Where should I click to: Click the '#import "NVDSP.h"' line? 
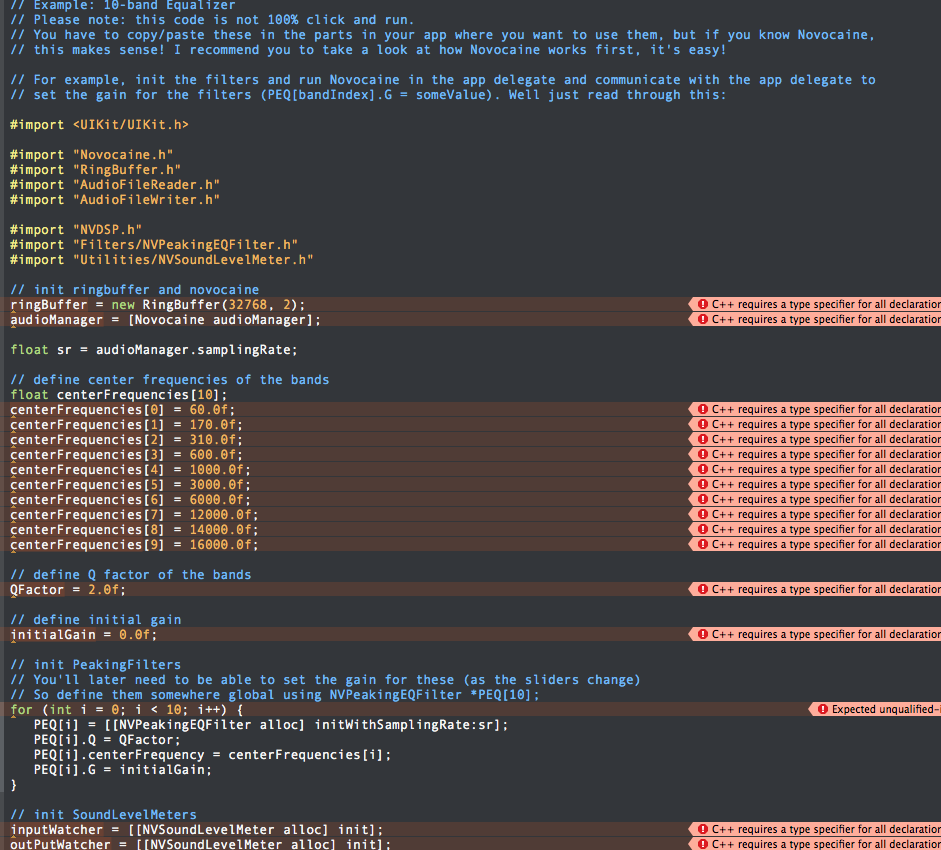tap(76, 230)
